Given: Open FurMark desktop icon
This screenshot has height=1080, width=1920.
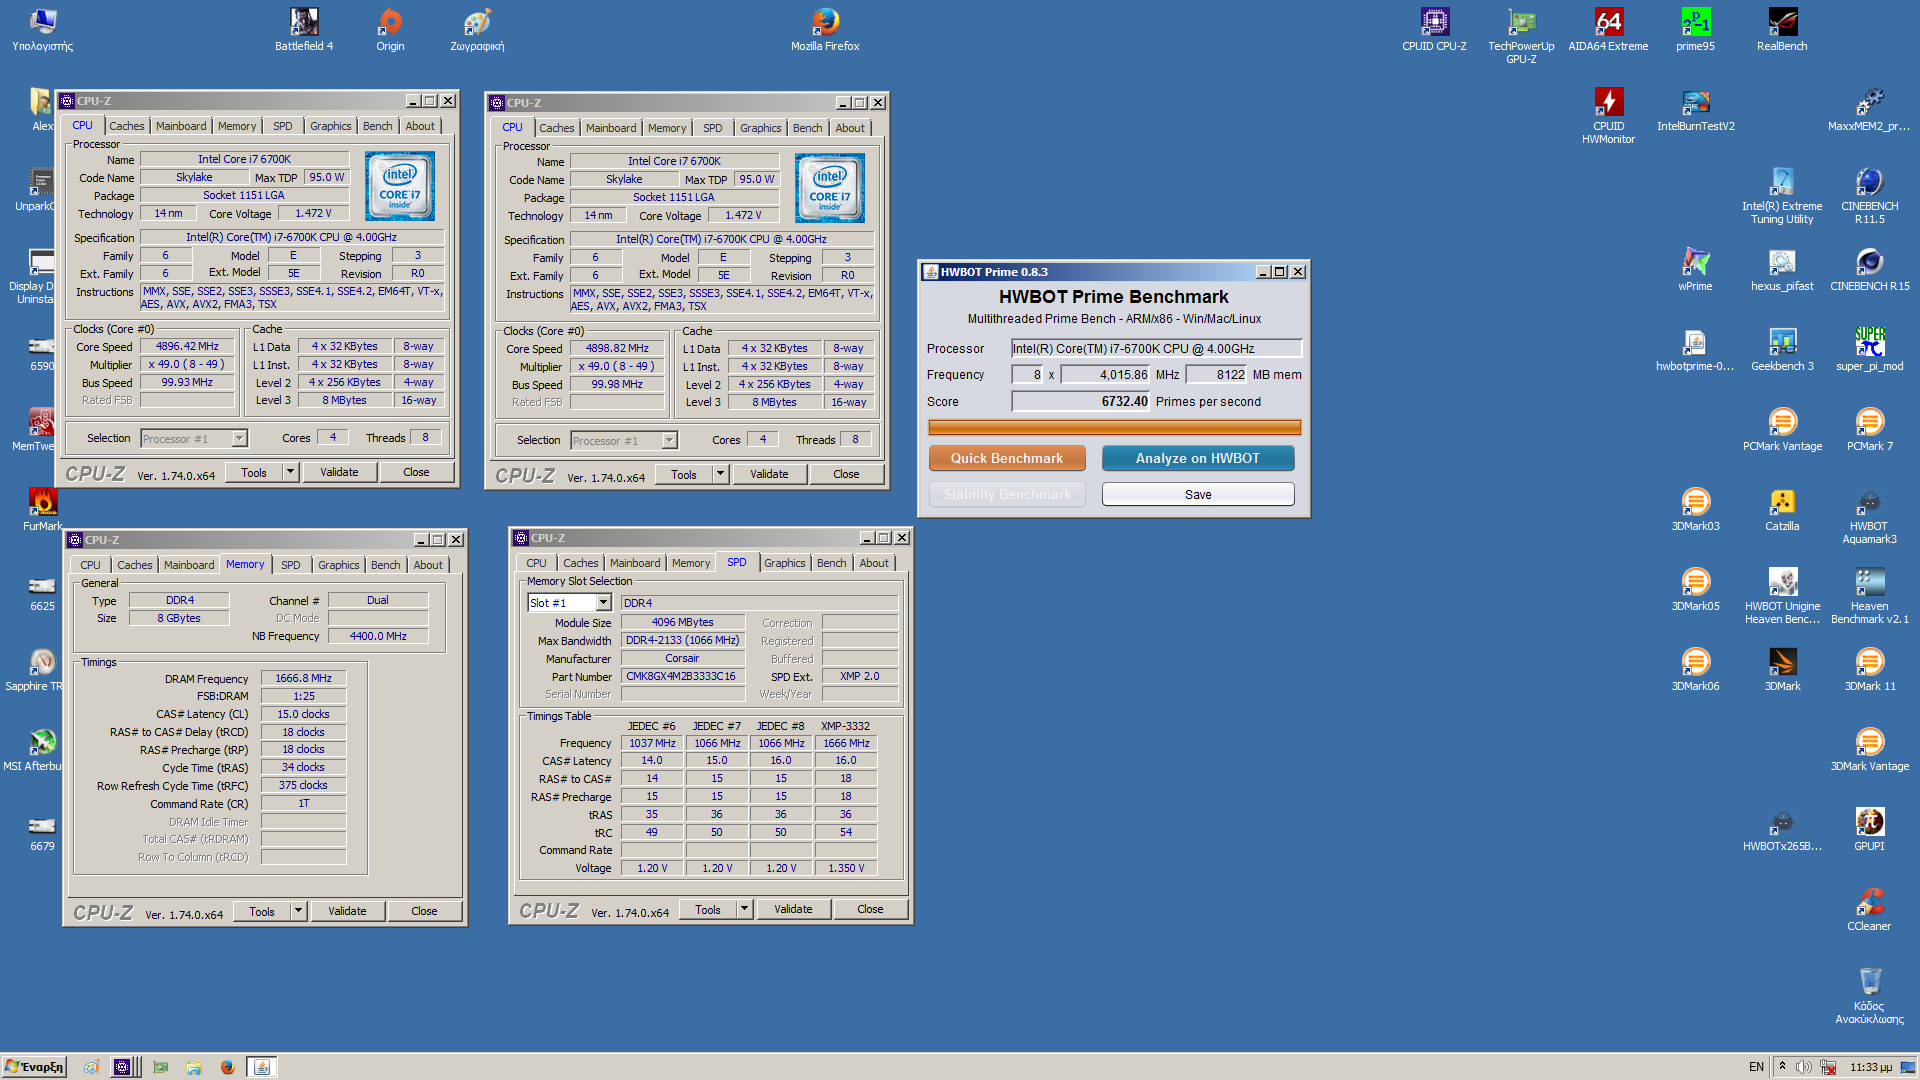Looking at the screenshot, I should click(x=42, y=510).
